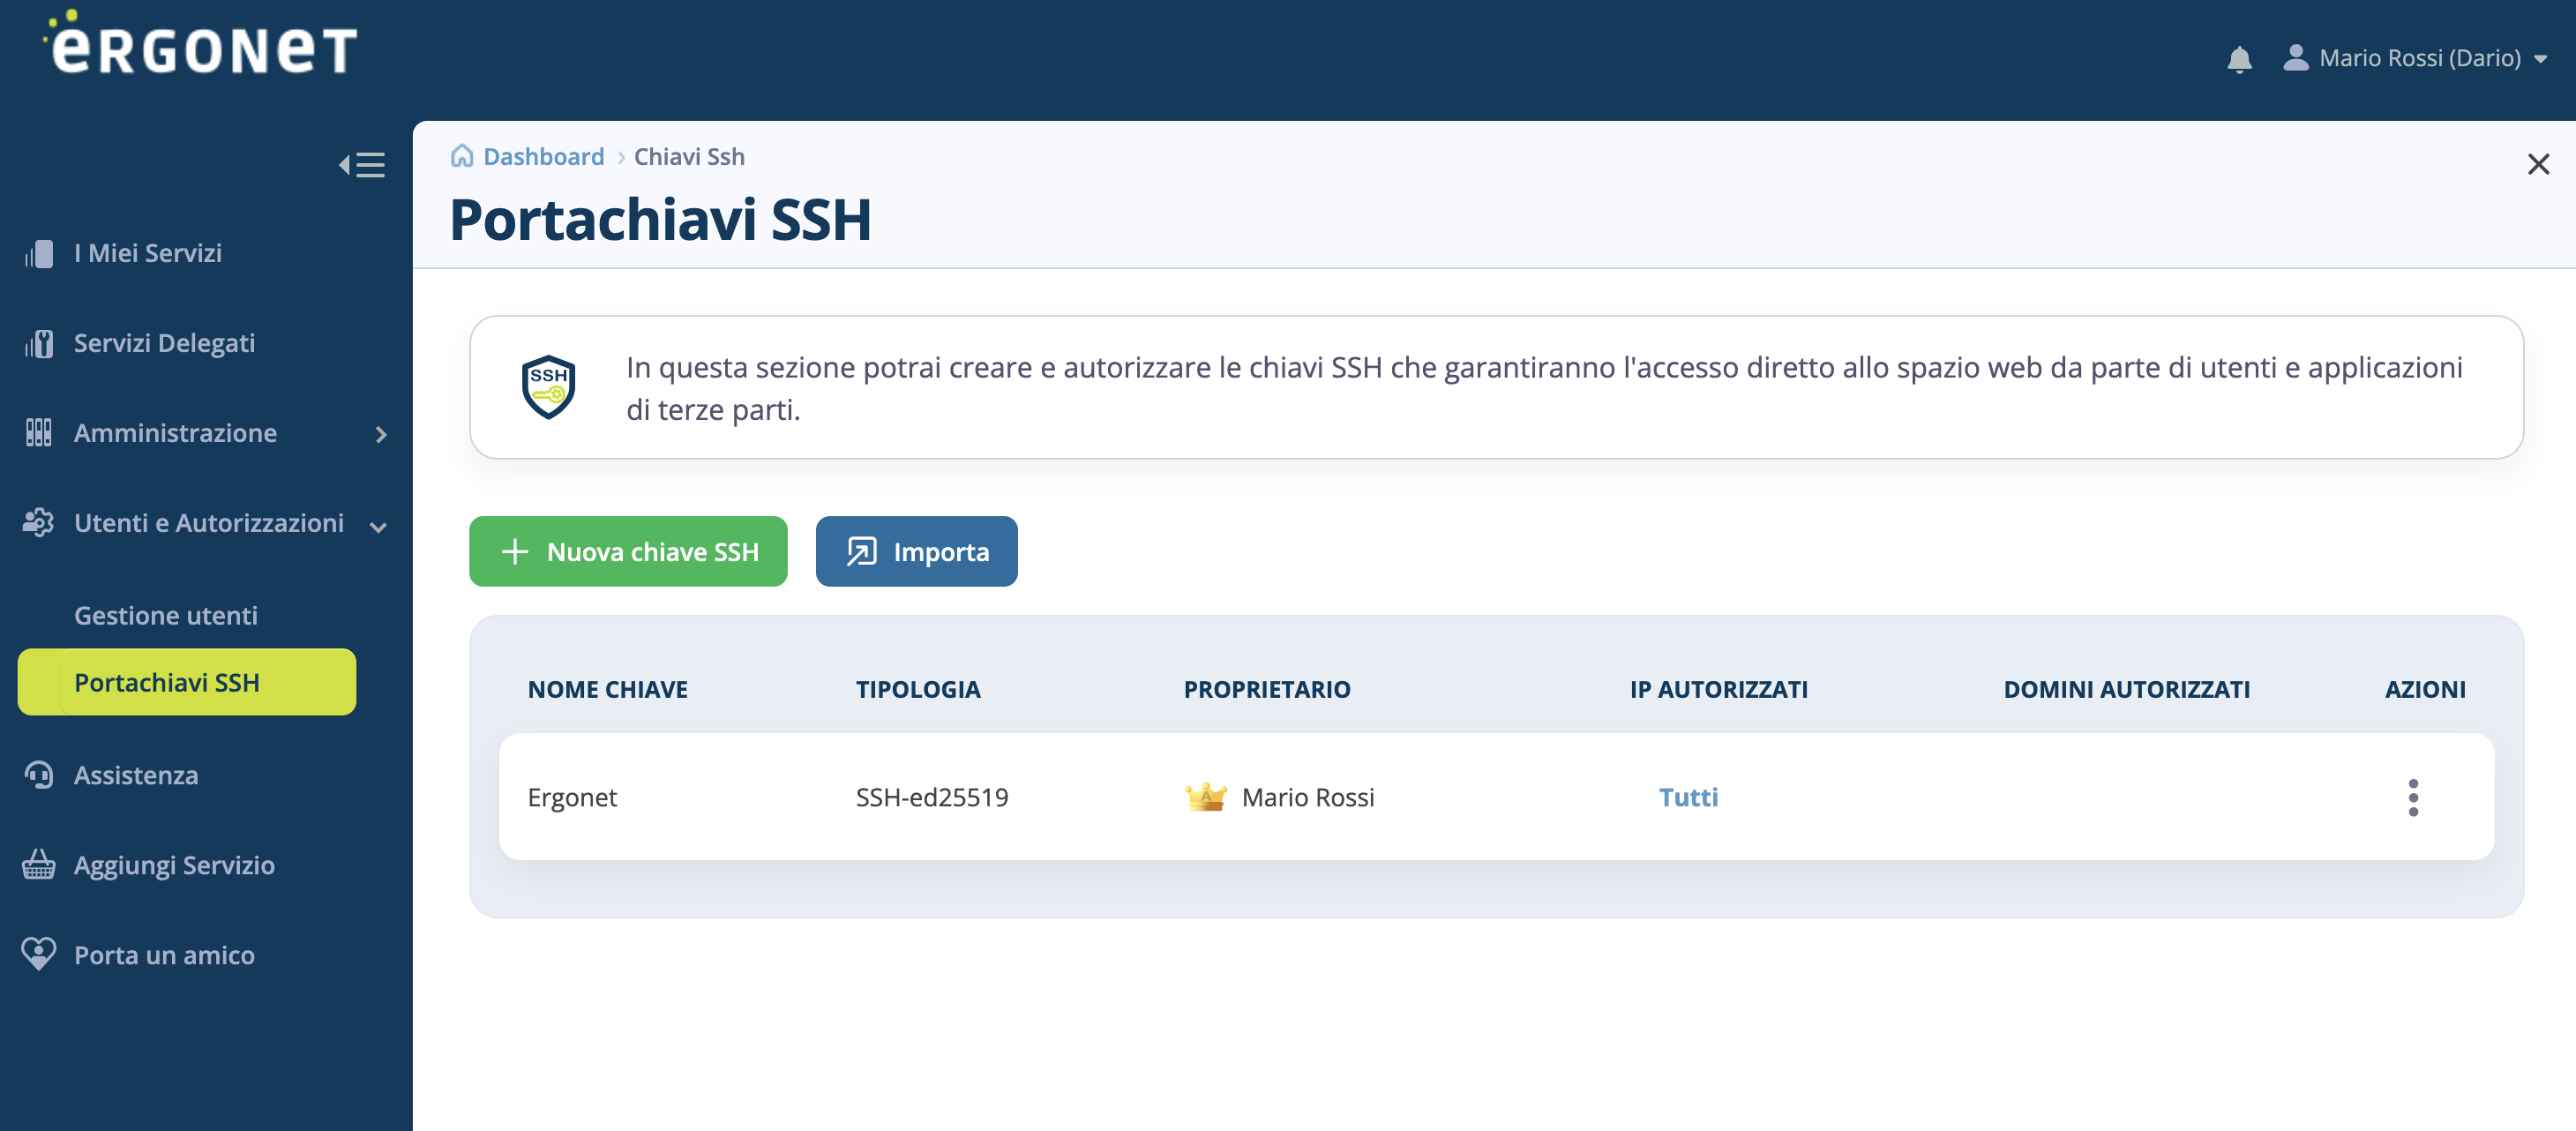This screenshot has width=2576, height=1131.
Task: Click the notification bell icon
Action: (2239, 59)
